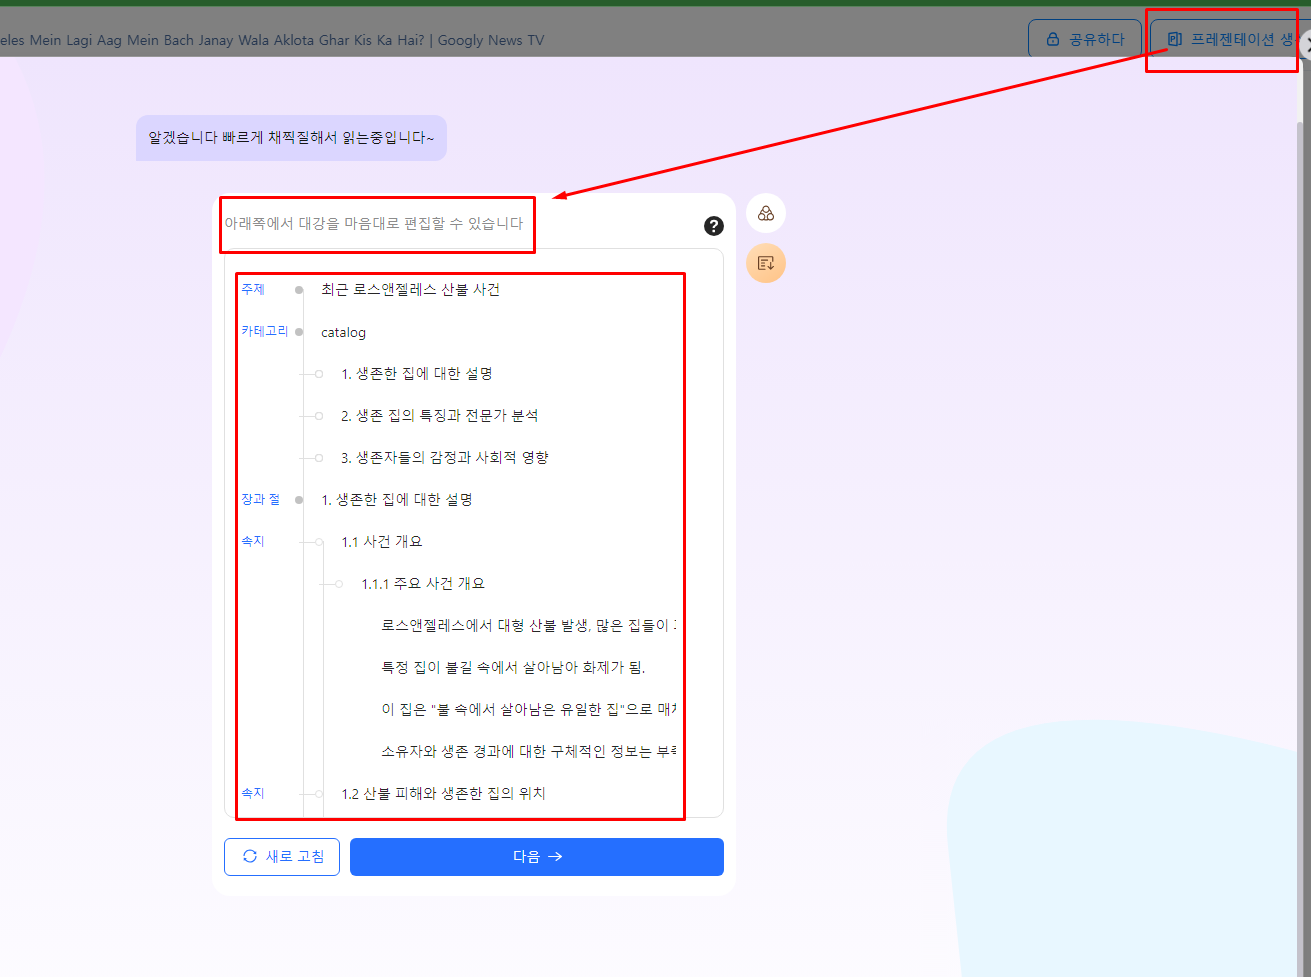Select item 2. 생존 집의 특징과 전문가 분석
Viewport: 1311px width, 977px height.
tap(440, 416)
